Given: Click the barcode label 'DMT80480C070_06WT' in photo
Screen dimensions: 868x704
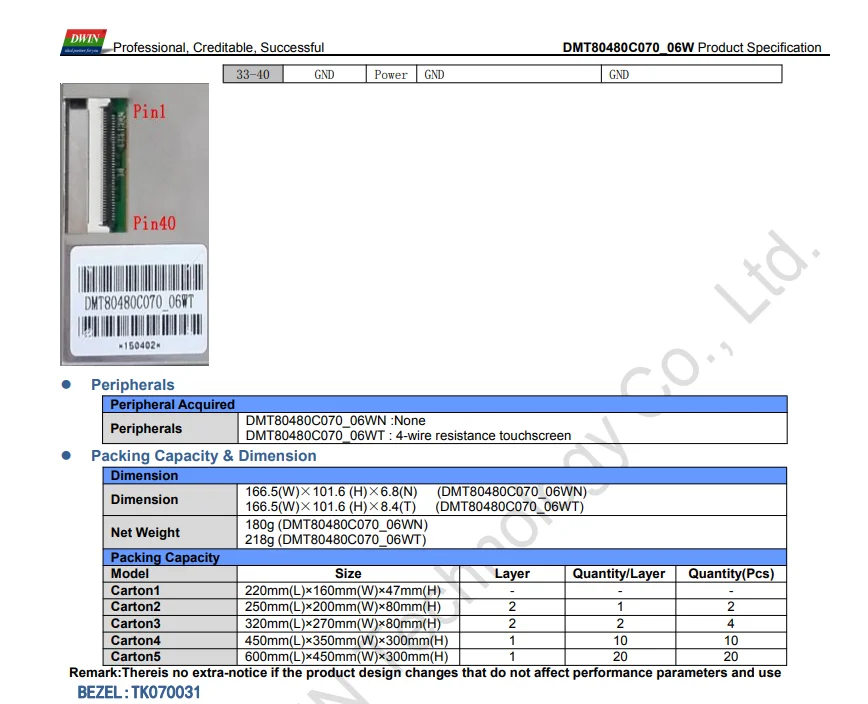Looking at the screenshot, I should tap(138, 302).
